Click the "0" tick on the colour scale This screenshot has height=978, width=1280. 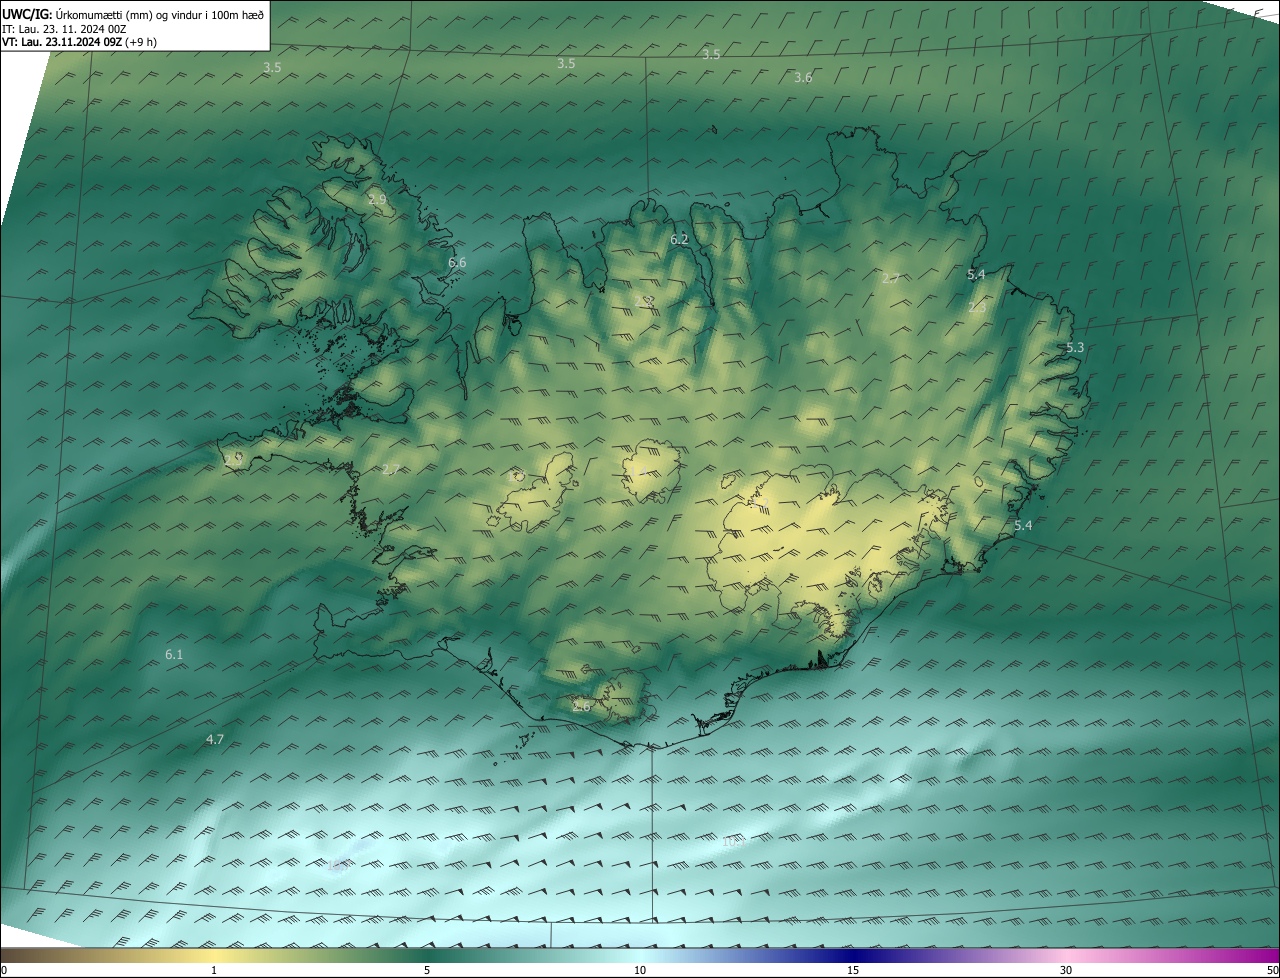(x=3, y=970)
